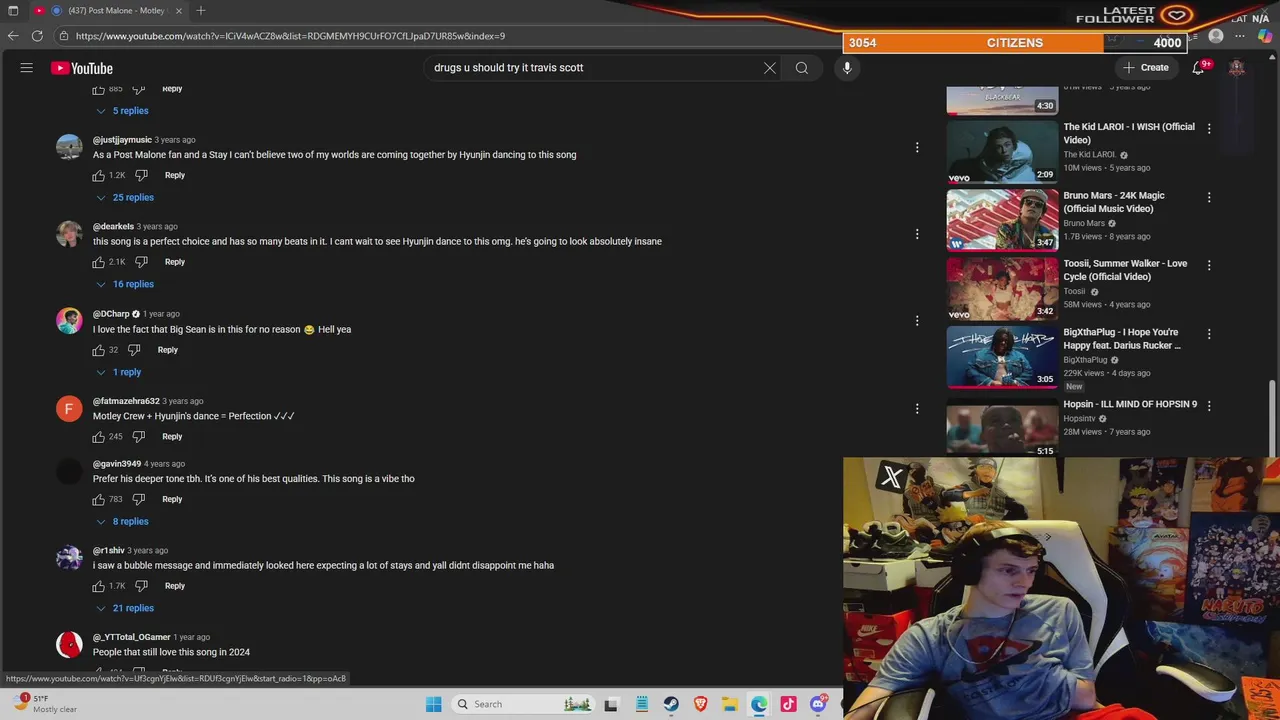
Task: Run search with the magnifier button
Action: (x=802, y=68)
